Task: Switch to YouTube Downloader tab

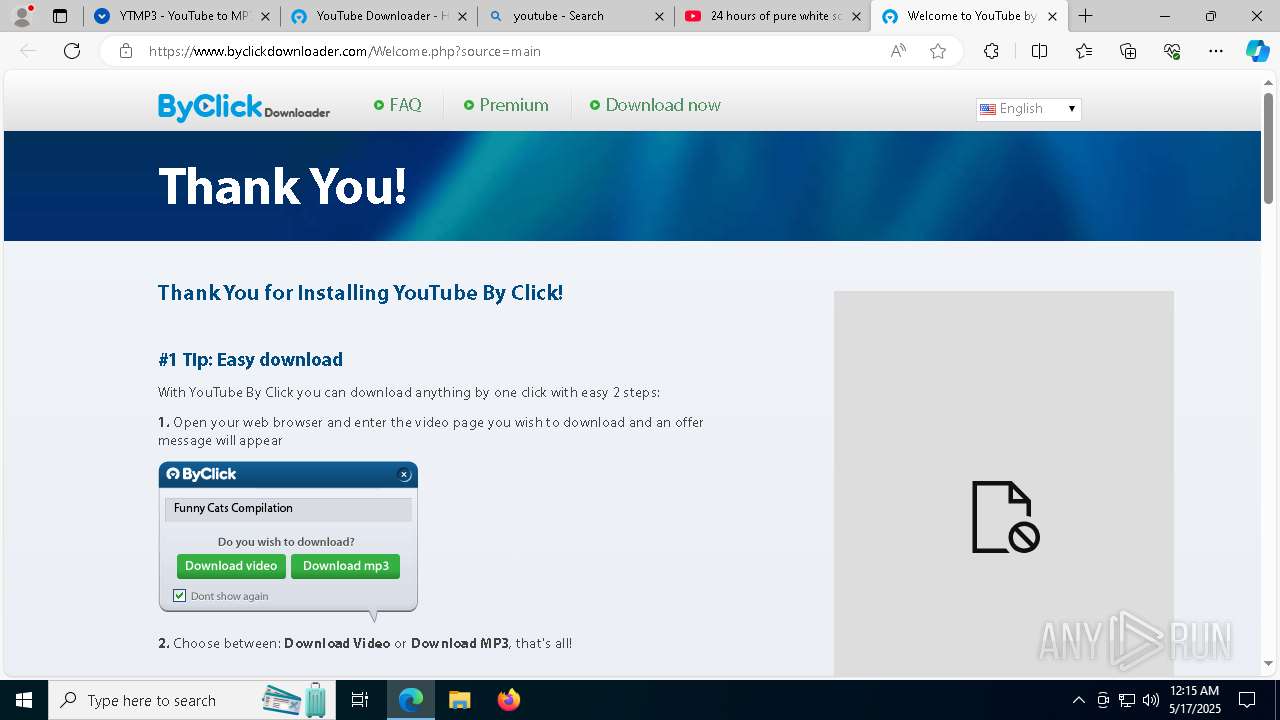Action: coord(378,16)
